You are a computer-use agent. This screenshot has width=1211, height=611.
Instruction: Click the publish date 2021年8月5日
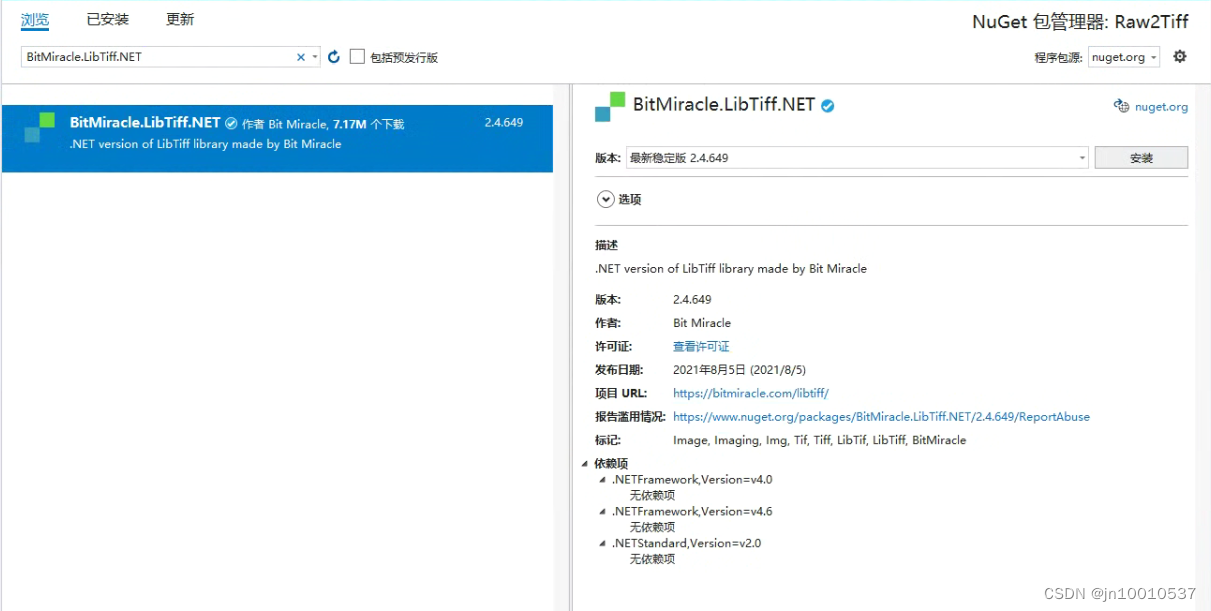click(739, 370)
